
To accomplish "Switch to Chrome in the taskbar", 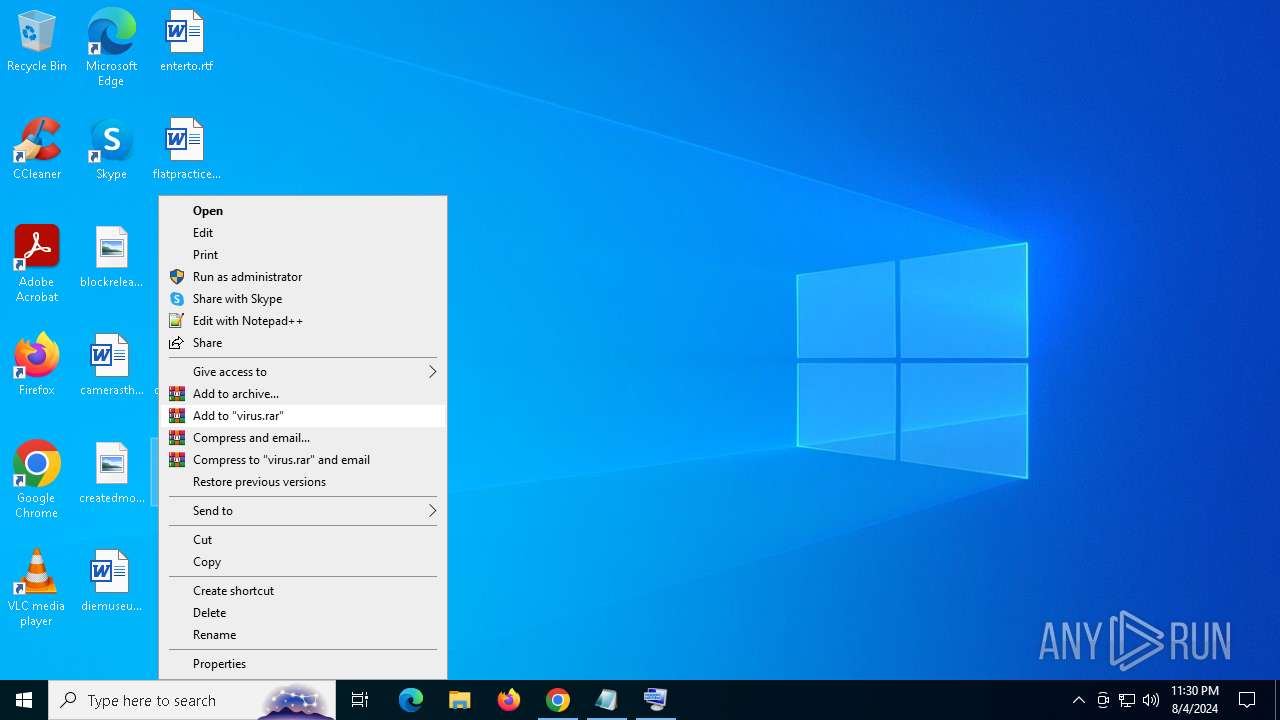I will 557,700.
